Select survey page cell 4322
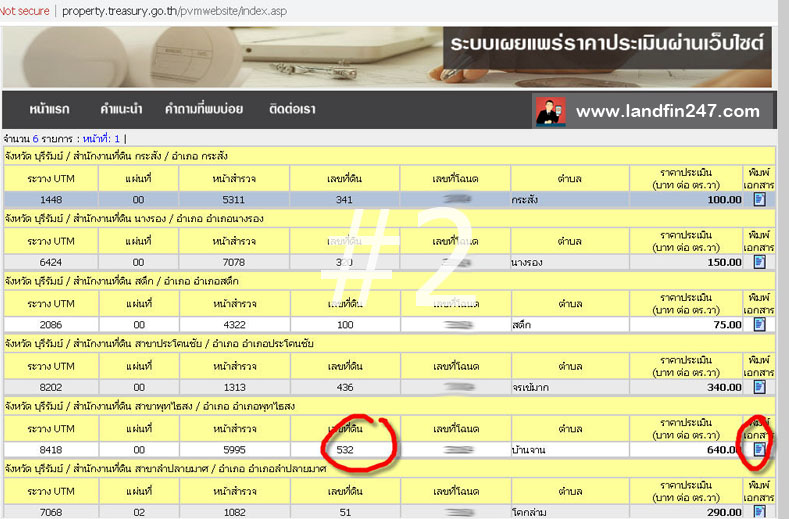 pos(234,324)
